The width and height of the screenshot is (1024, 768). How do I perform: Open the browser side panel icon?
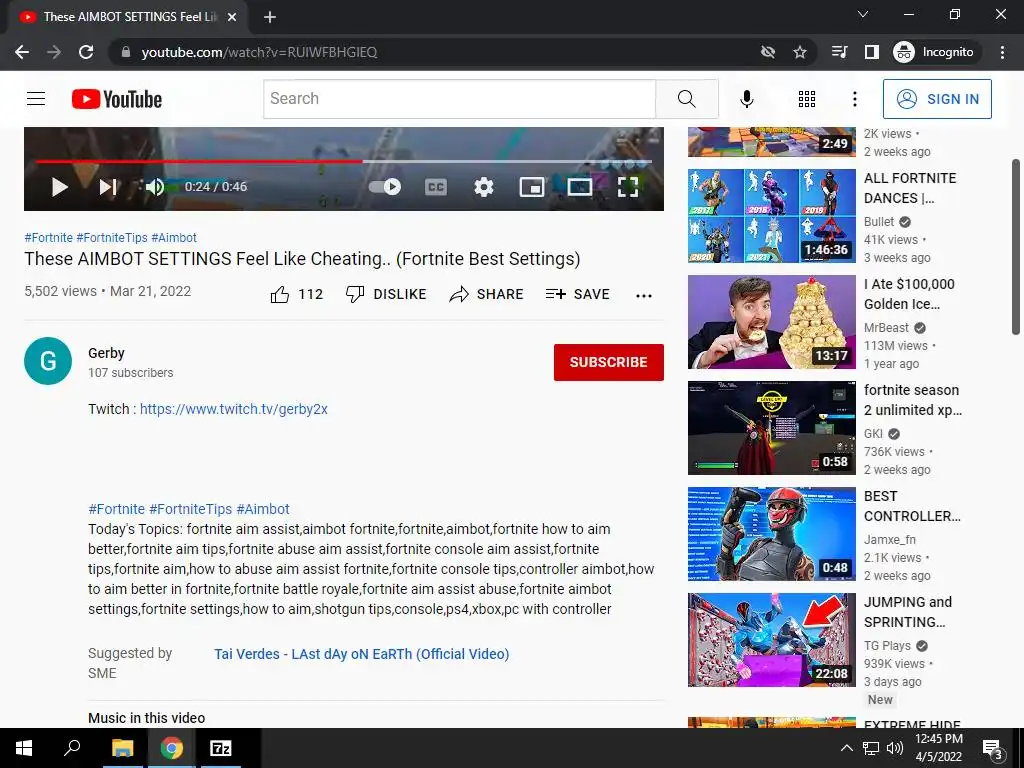click(x=872, y=52)
